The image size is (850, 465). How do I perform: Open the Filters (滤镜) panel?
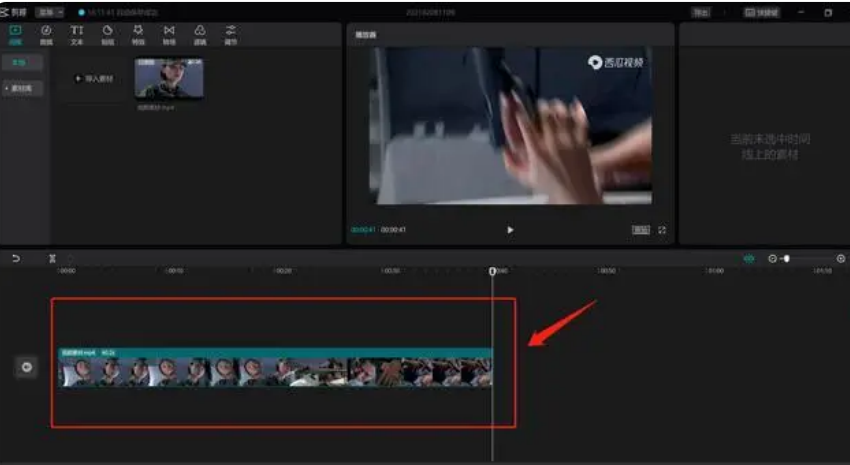coord(200,35)
